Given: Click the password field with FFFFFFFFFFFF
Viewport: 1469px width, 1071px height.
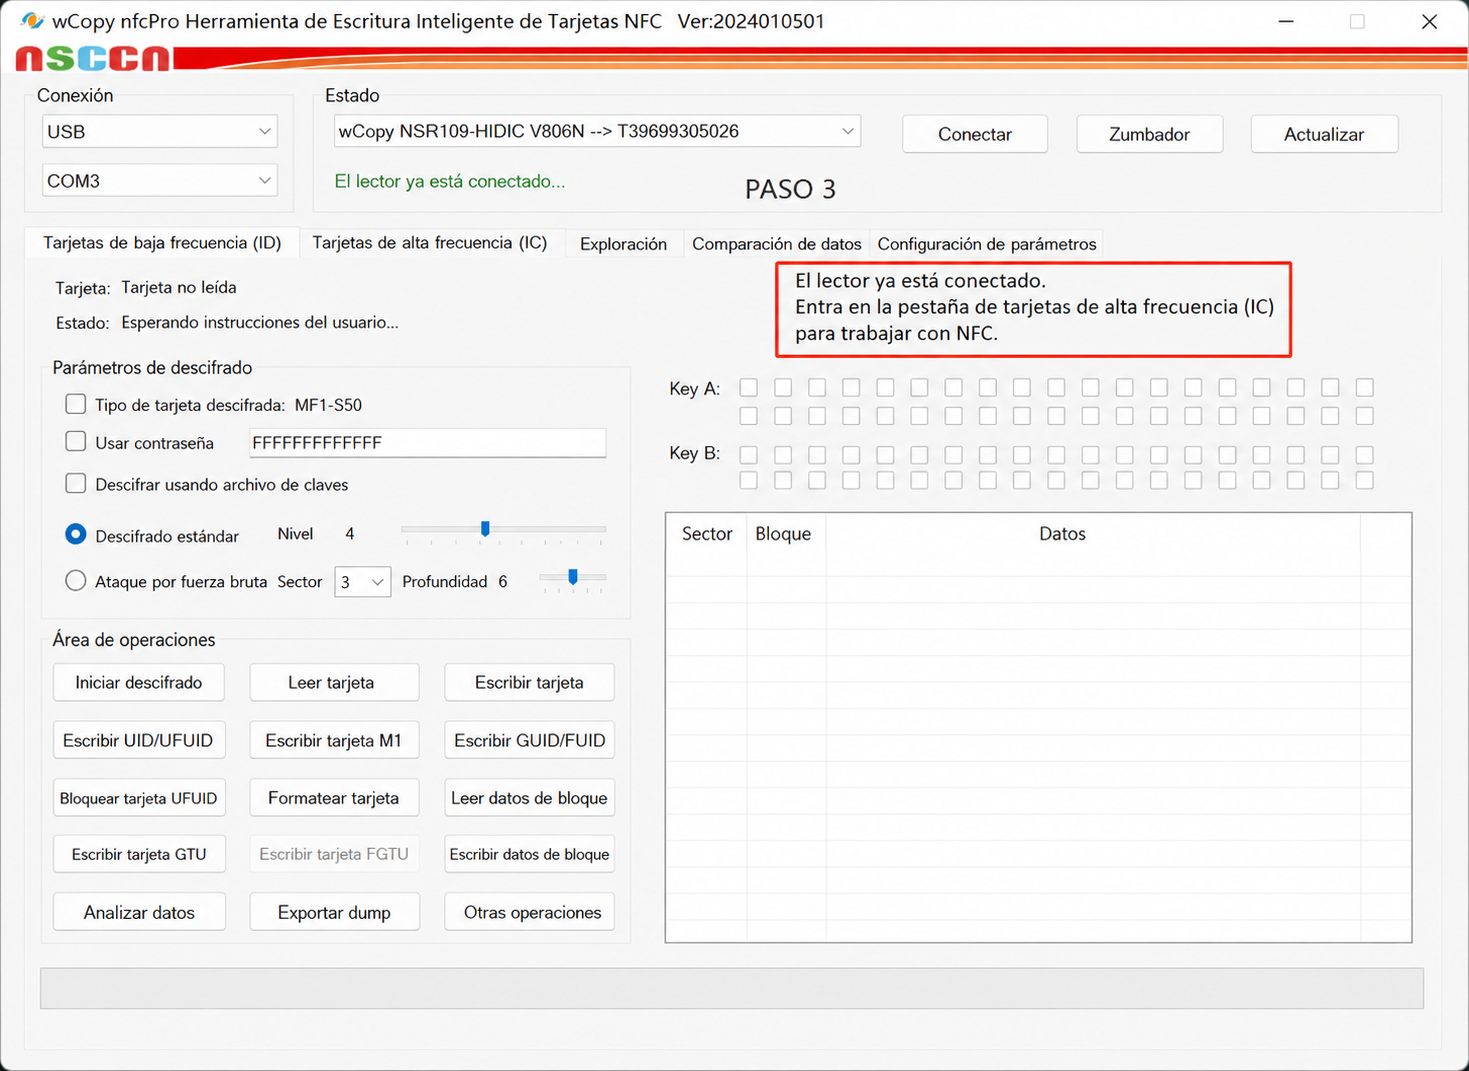Looking at the screenshot, I should pyautogui.click(x=427, y=443).
